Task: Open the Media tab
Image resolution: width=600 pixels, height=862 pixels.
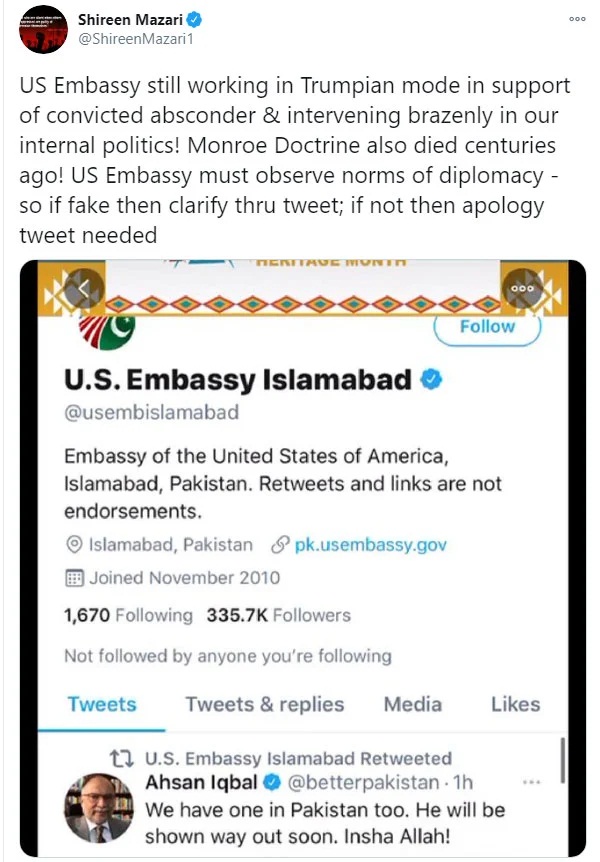Action: pos(413,704)
